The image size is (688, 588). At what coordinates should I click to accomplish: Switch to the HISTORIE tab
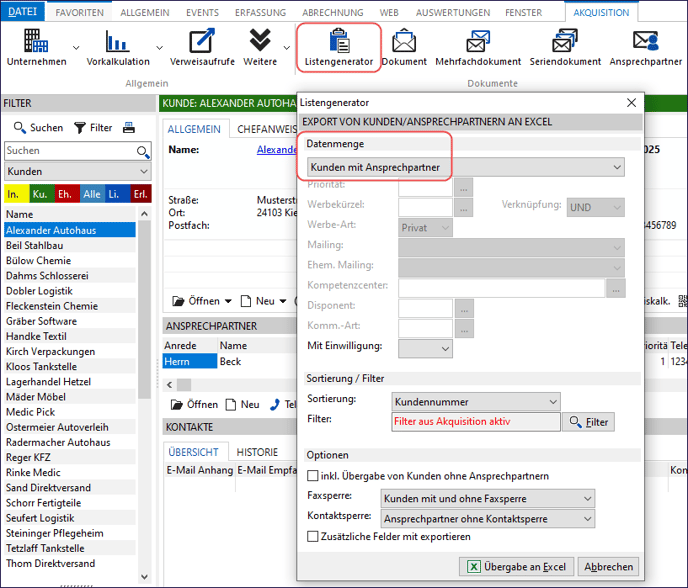point(257,452)
